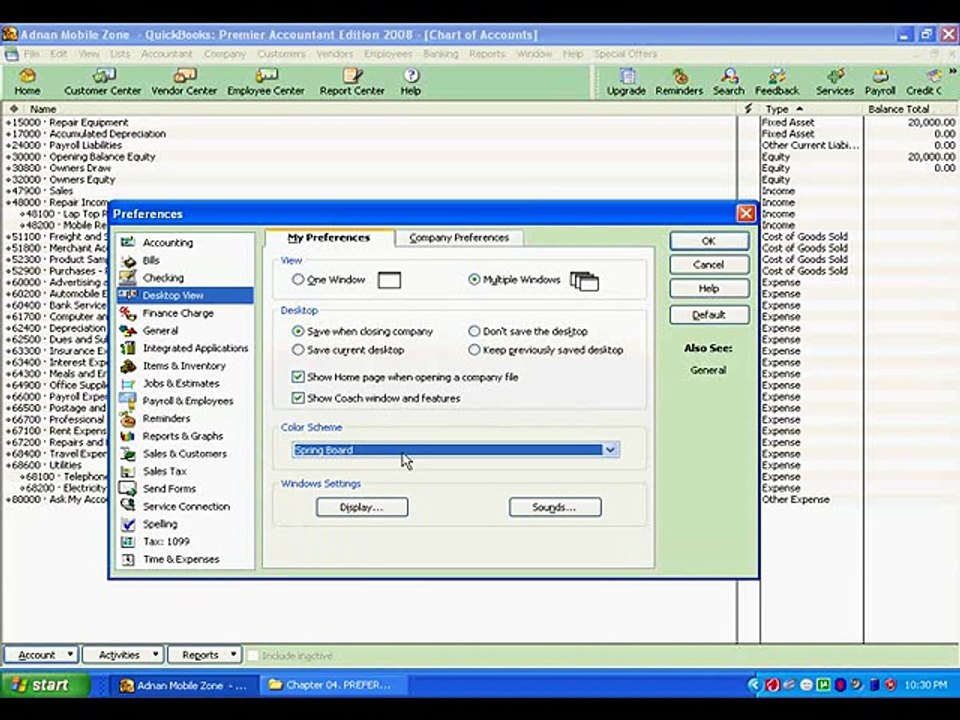
Task: Follow the General link under Also See
Action: pyautogui.click(x=708, y=370)
